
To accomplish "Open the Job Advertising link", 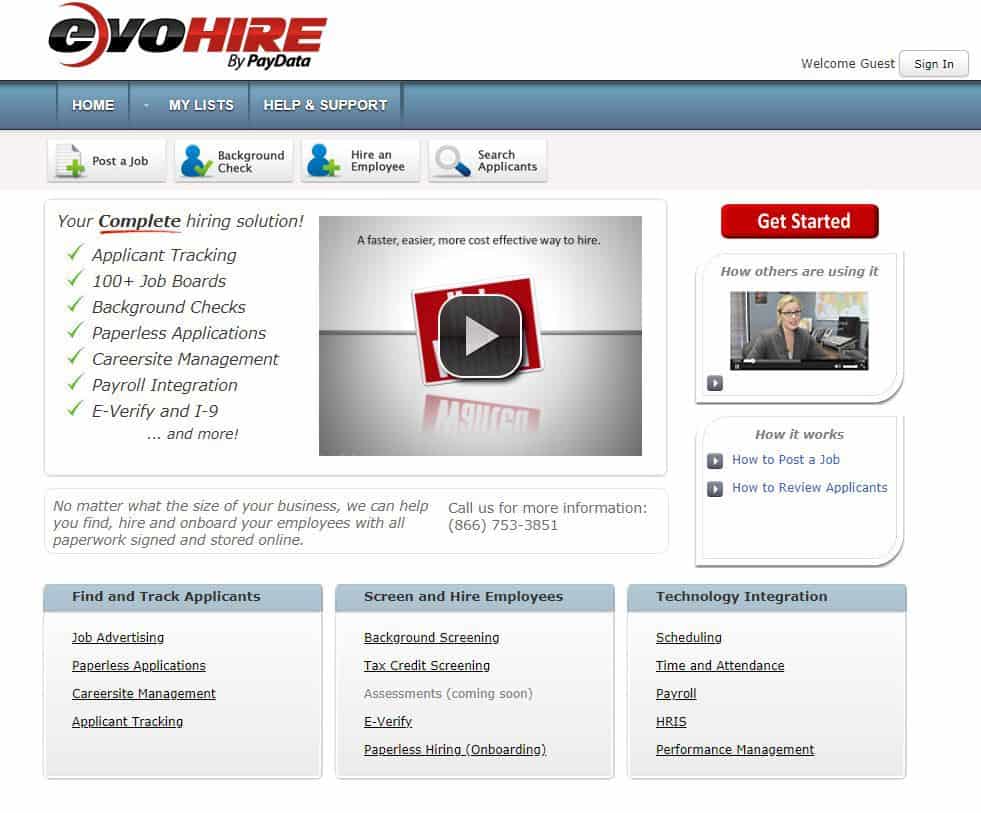I will point(118,637).
